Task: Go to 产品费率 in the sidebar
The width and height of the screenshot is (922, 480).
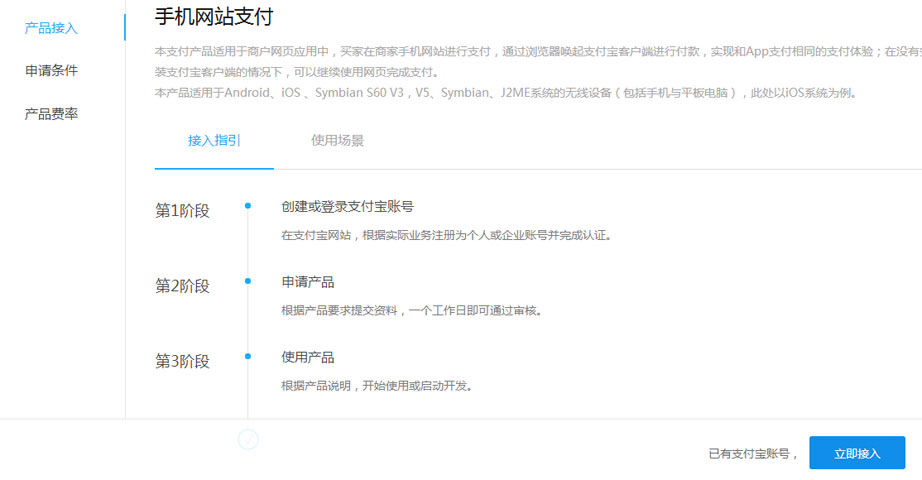Action: (x=51, y=114)
